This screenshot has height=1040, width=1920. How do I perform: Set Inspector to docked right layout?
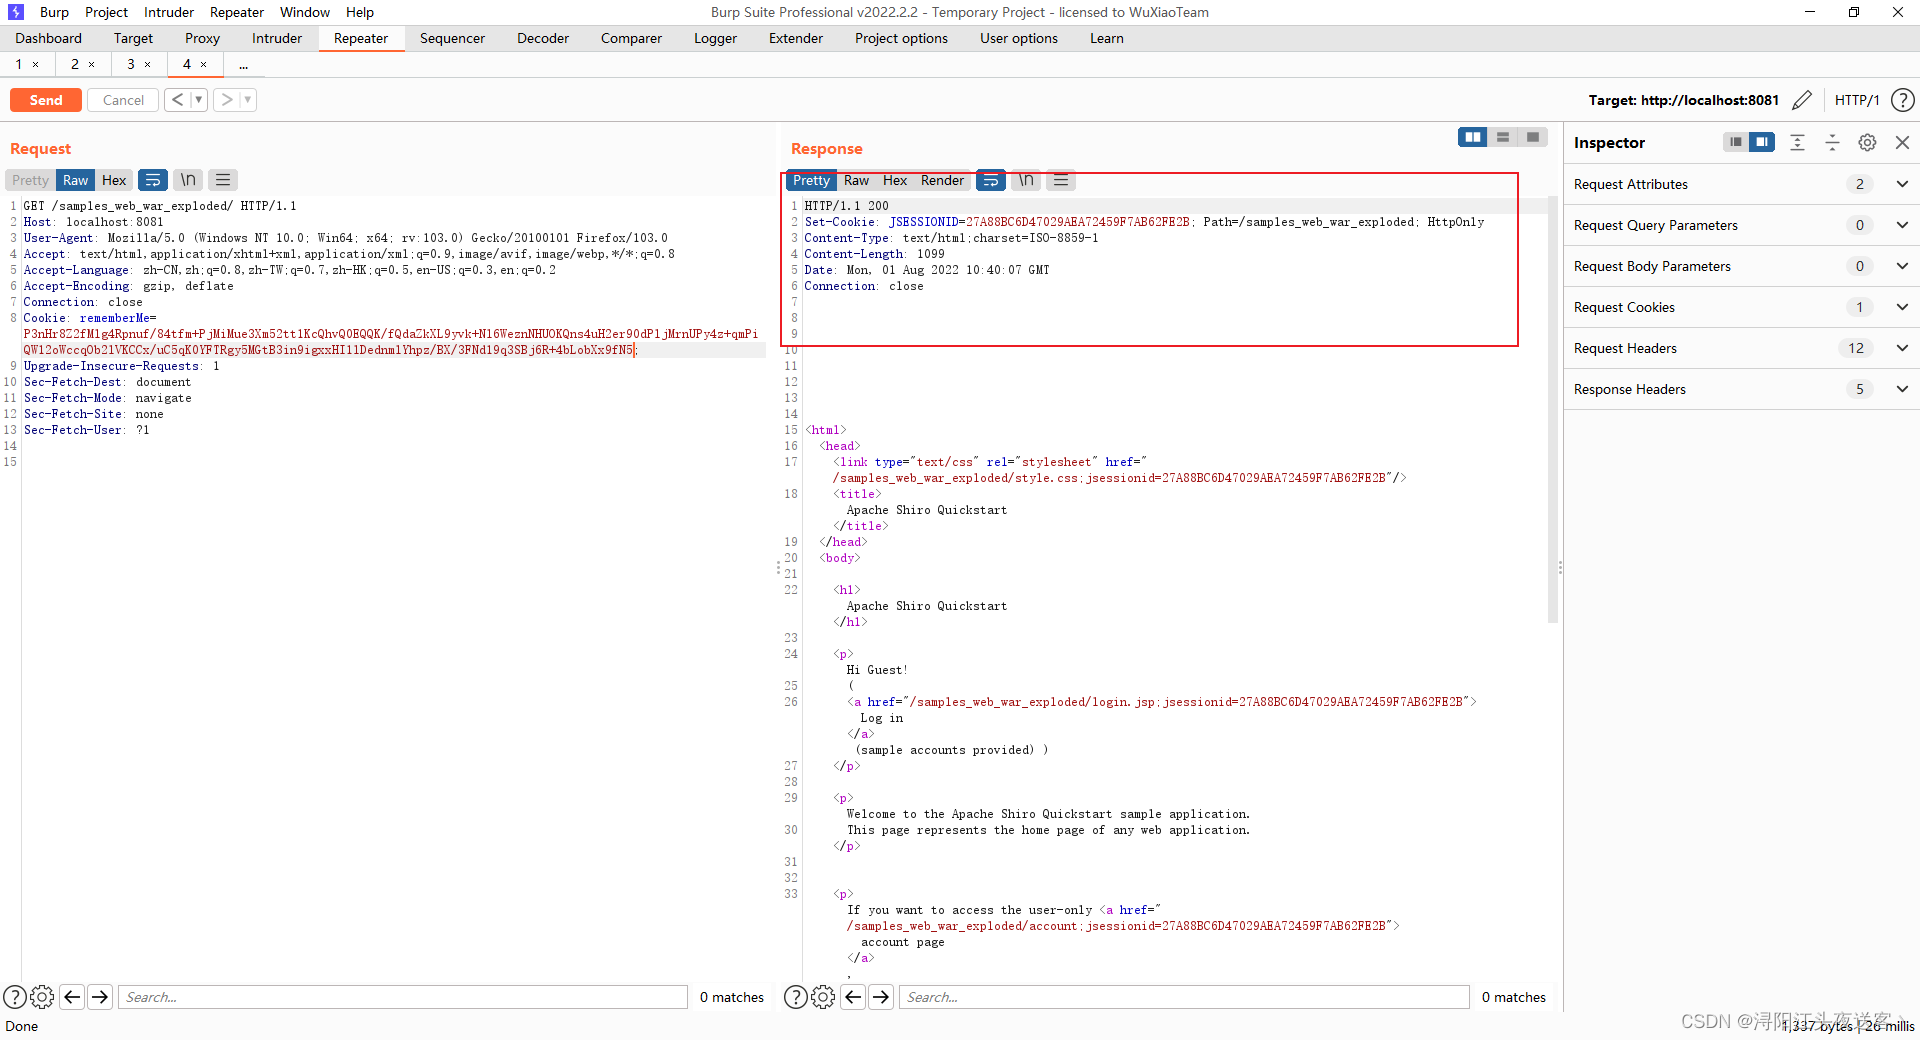[1762, 142]
